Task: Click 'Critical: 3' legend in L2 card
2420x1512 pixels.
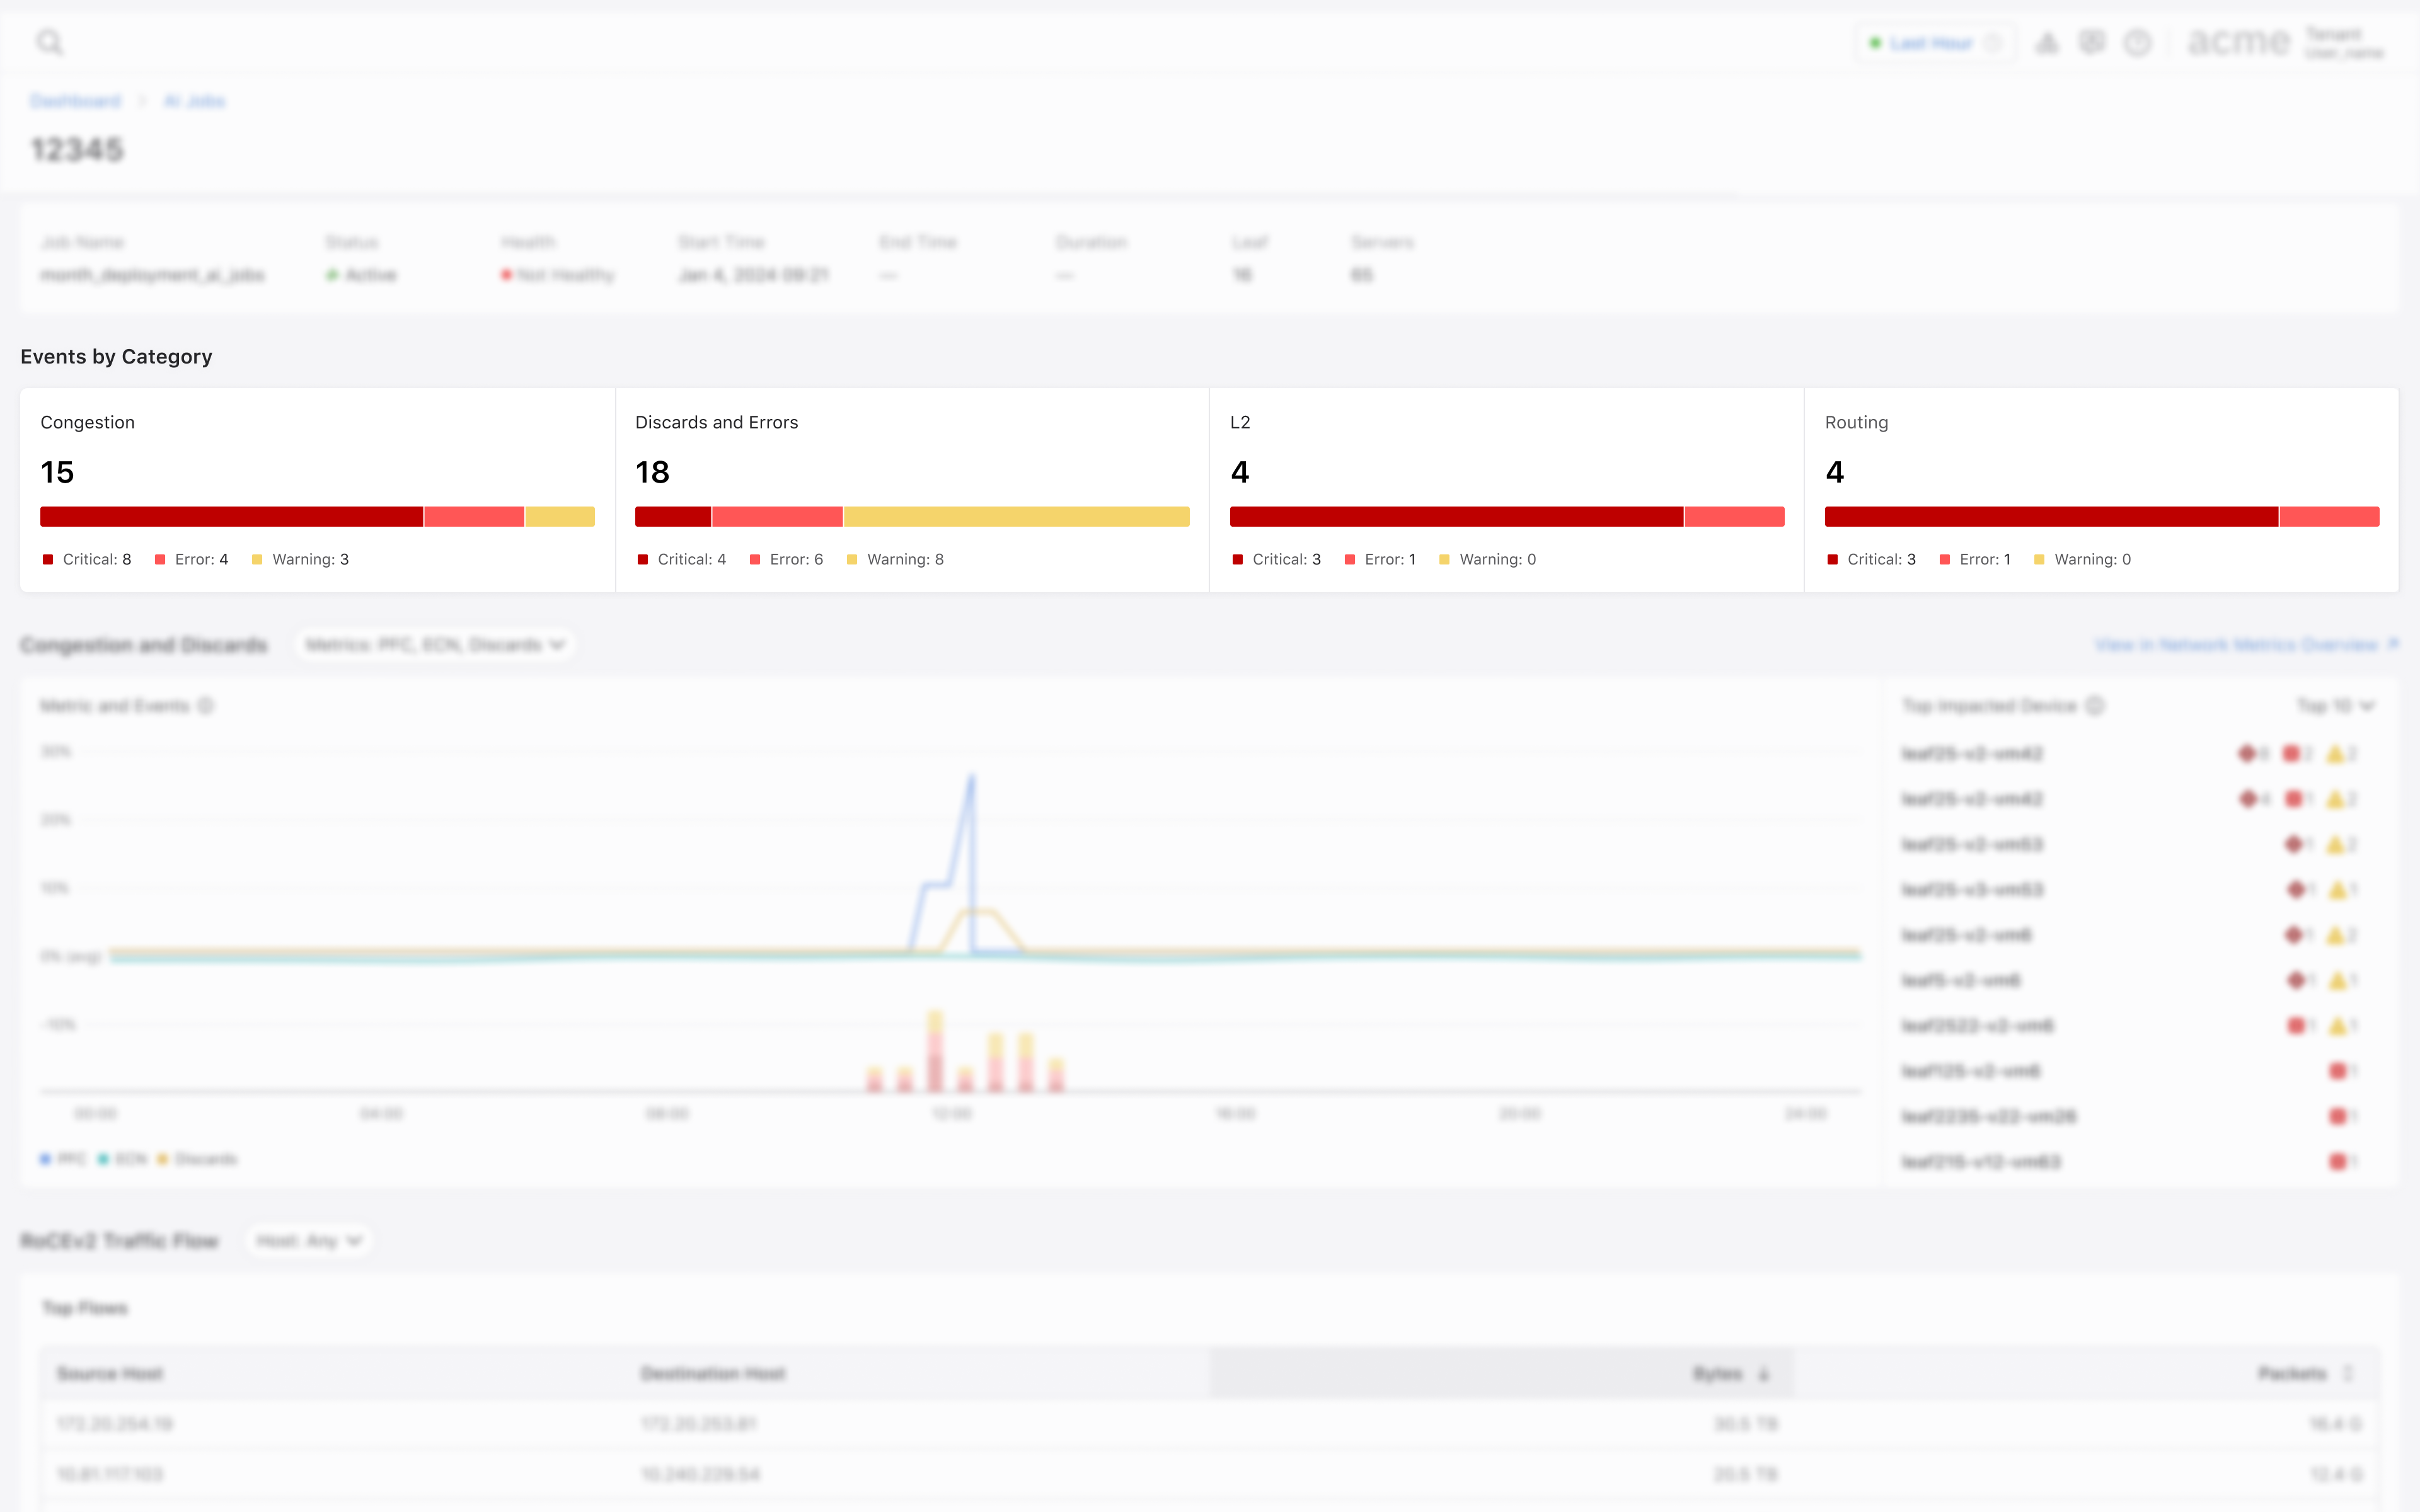Action: pyautogui.click(x=1277, y=559)
